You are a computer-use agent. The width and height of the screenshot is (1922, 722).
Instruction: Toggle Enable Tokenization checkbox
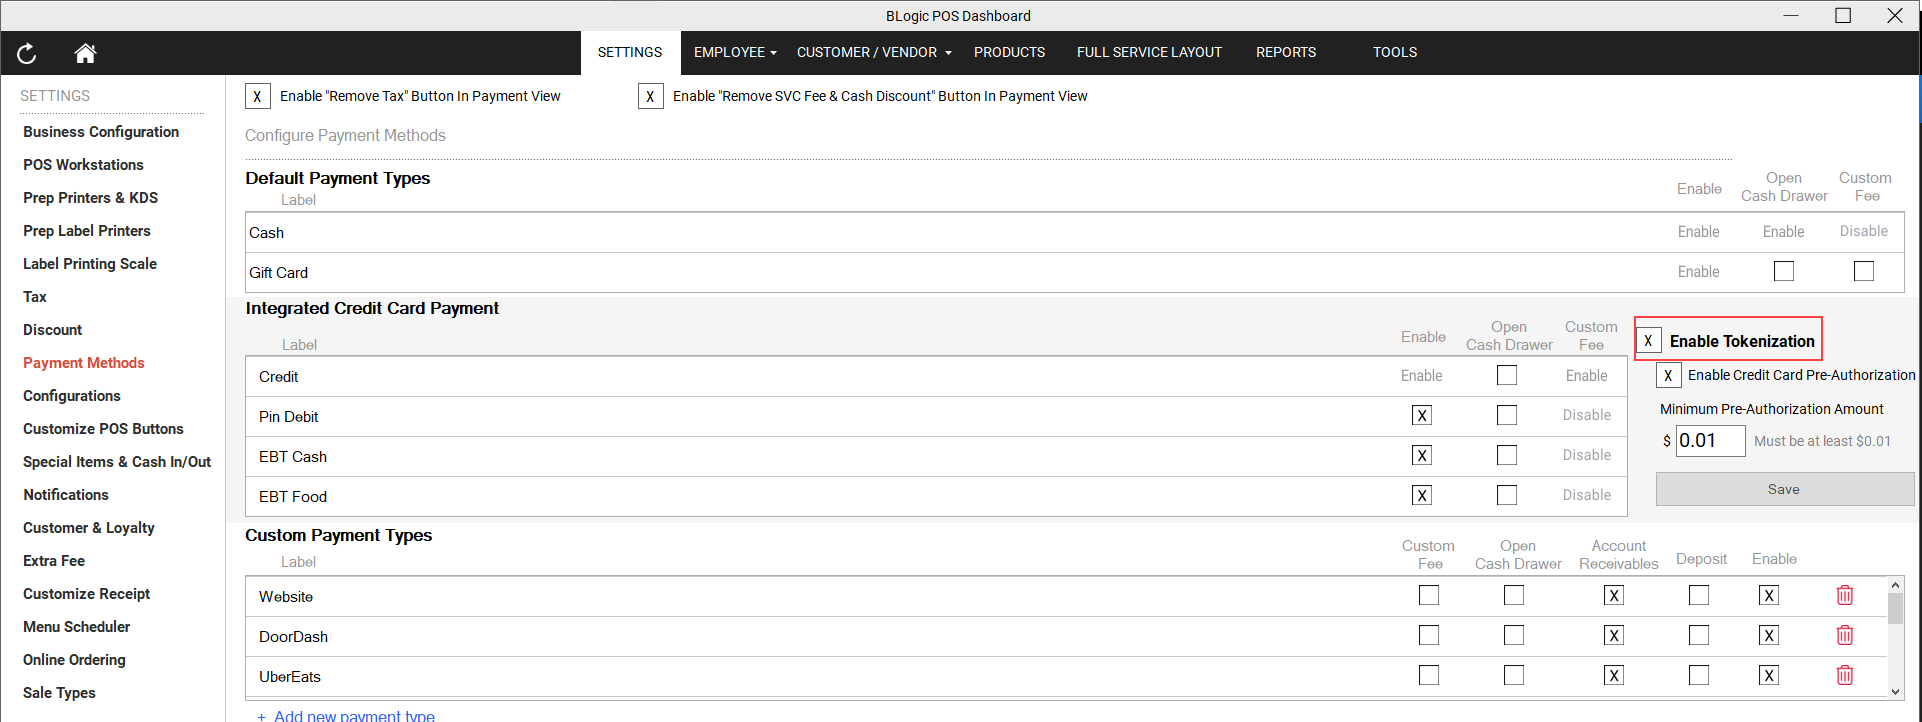[x=1649, y=341]
